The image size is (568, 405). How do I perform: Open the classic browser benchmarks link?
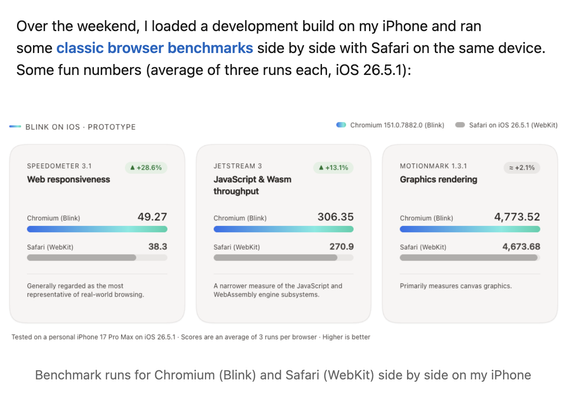pyautogui.click(x=155, y=48)
